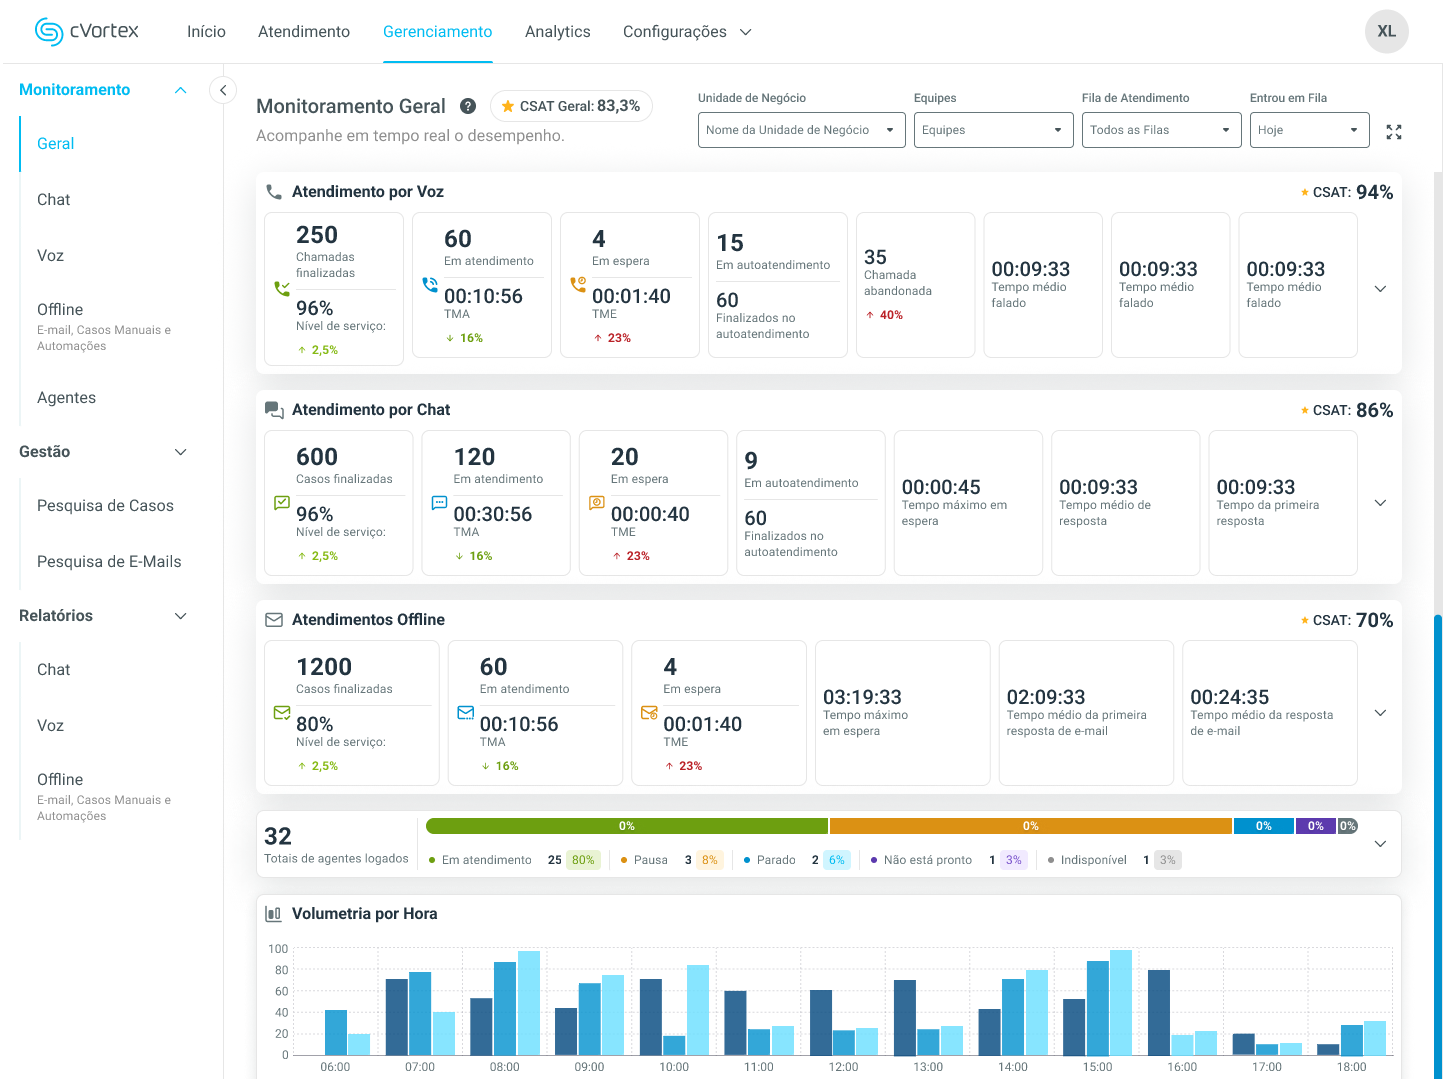This screenshot has width=1447, height=1079.
Task: Click the bar chart icon for Volumetria por Hora
Action: tap(273, 914)
